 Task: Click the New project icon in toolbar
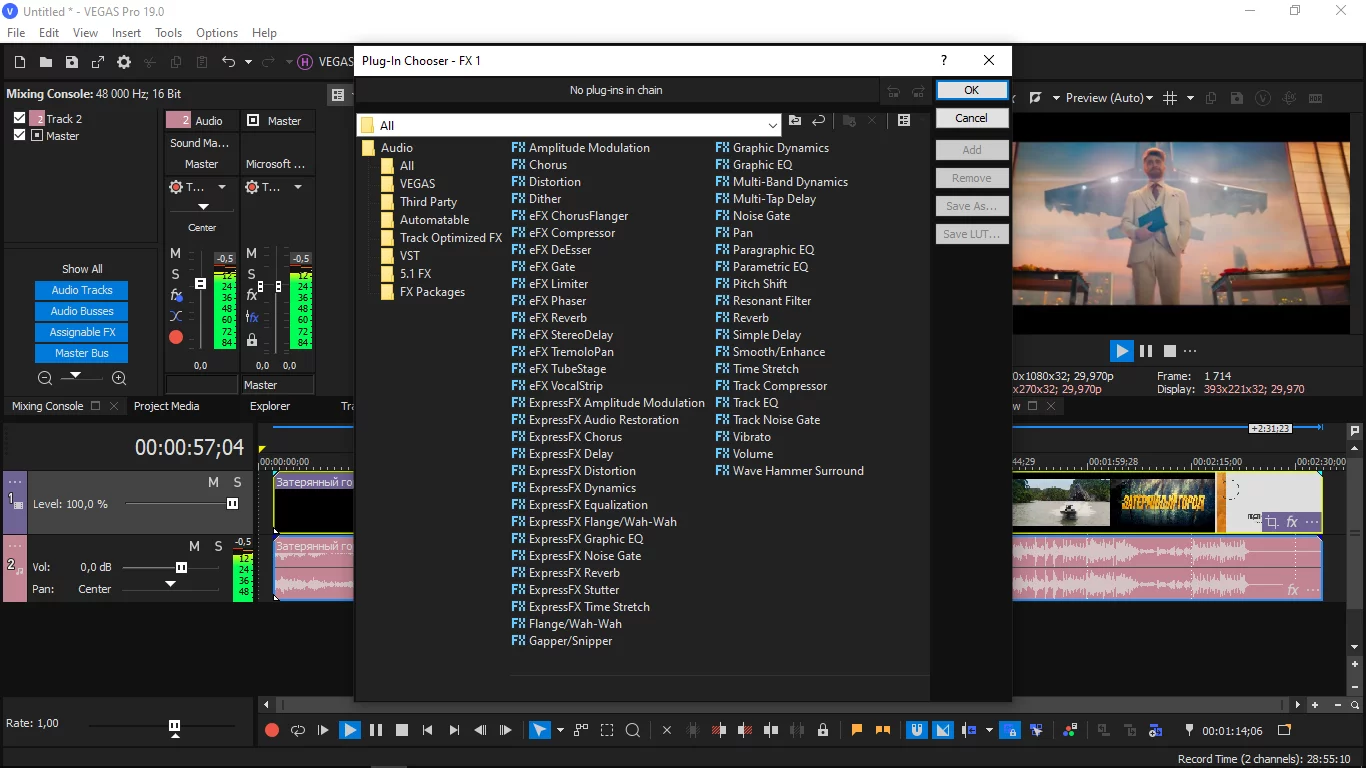20,62
